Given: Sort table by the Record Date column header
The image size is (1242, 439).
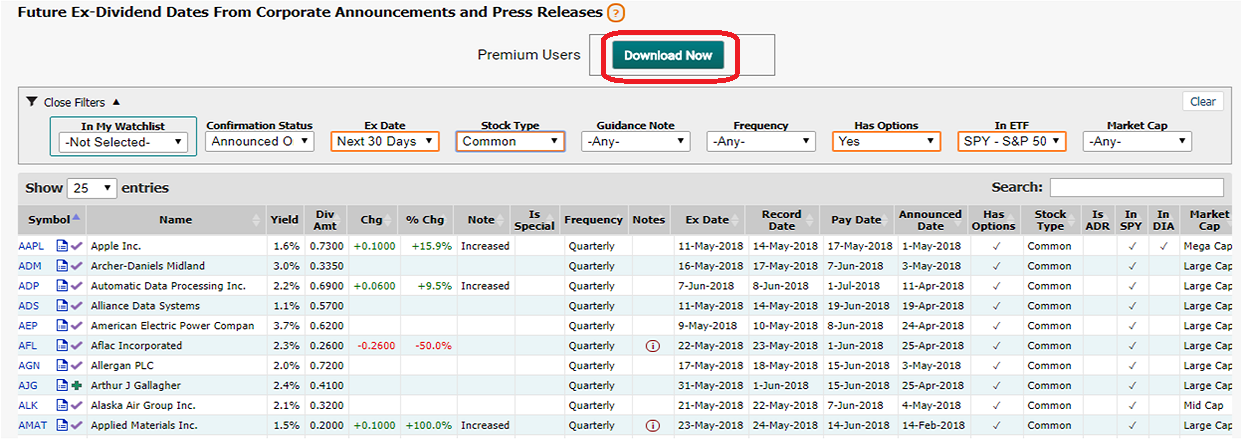Looking at the screenshot, I should (x=781, y=220).
